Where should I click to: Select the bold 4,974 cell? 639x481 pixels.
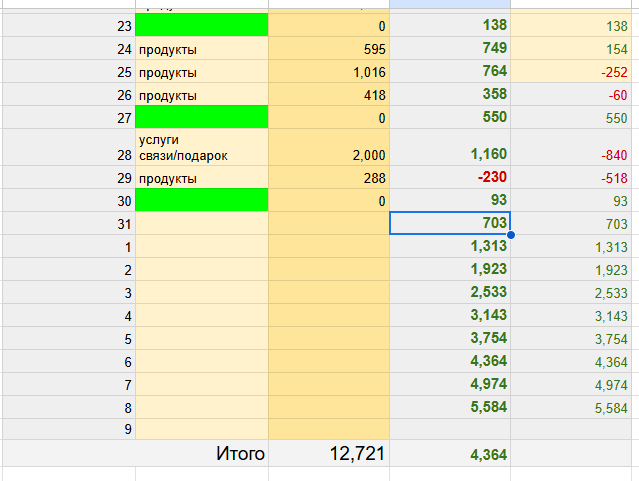450,384
